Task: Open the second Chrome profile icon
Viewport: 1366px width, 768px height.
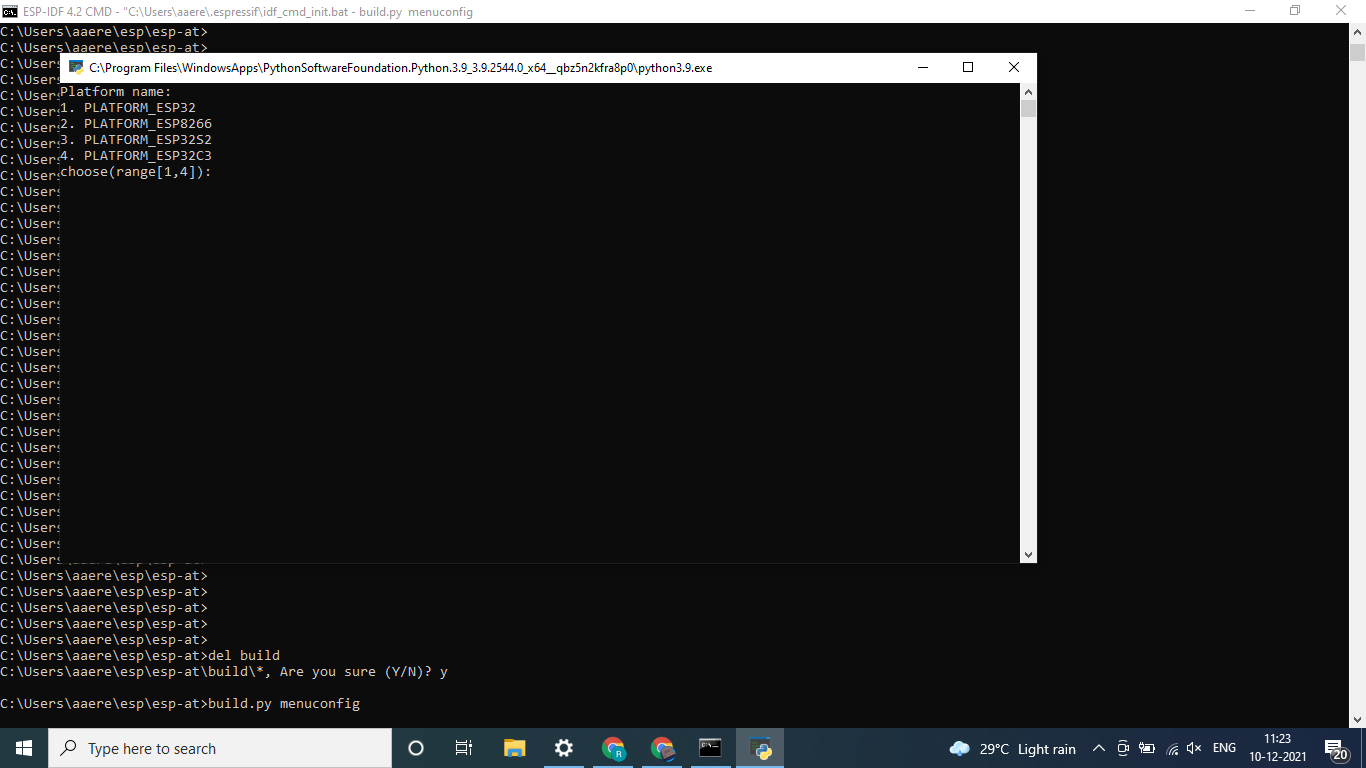Action: point(661,748)
